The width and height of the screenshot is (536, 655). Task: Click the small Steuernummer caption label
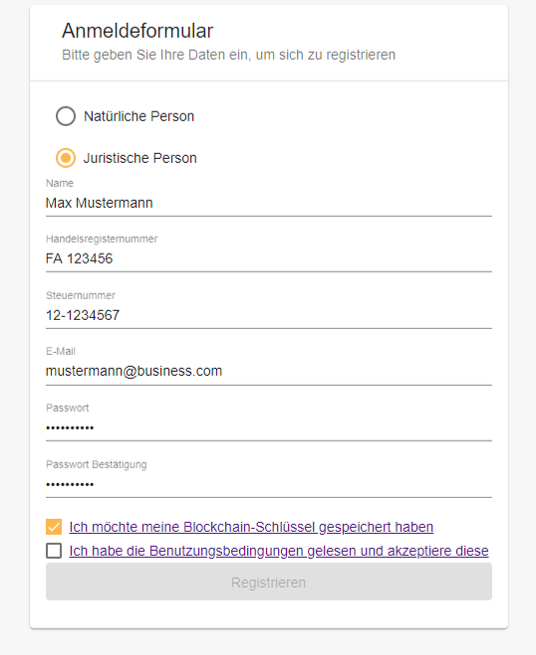[80, 295]
